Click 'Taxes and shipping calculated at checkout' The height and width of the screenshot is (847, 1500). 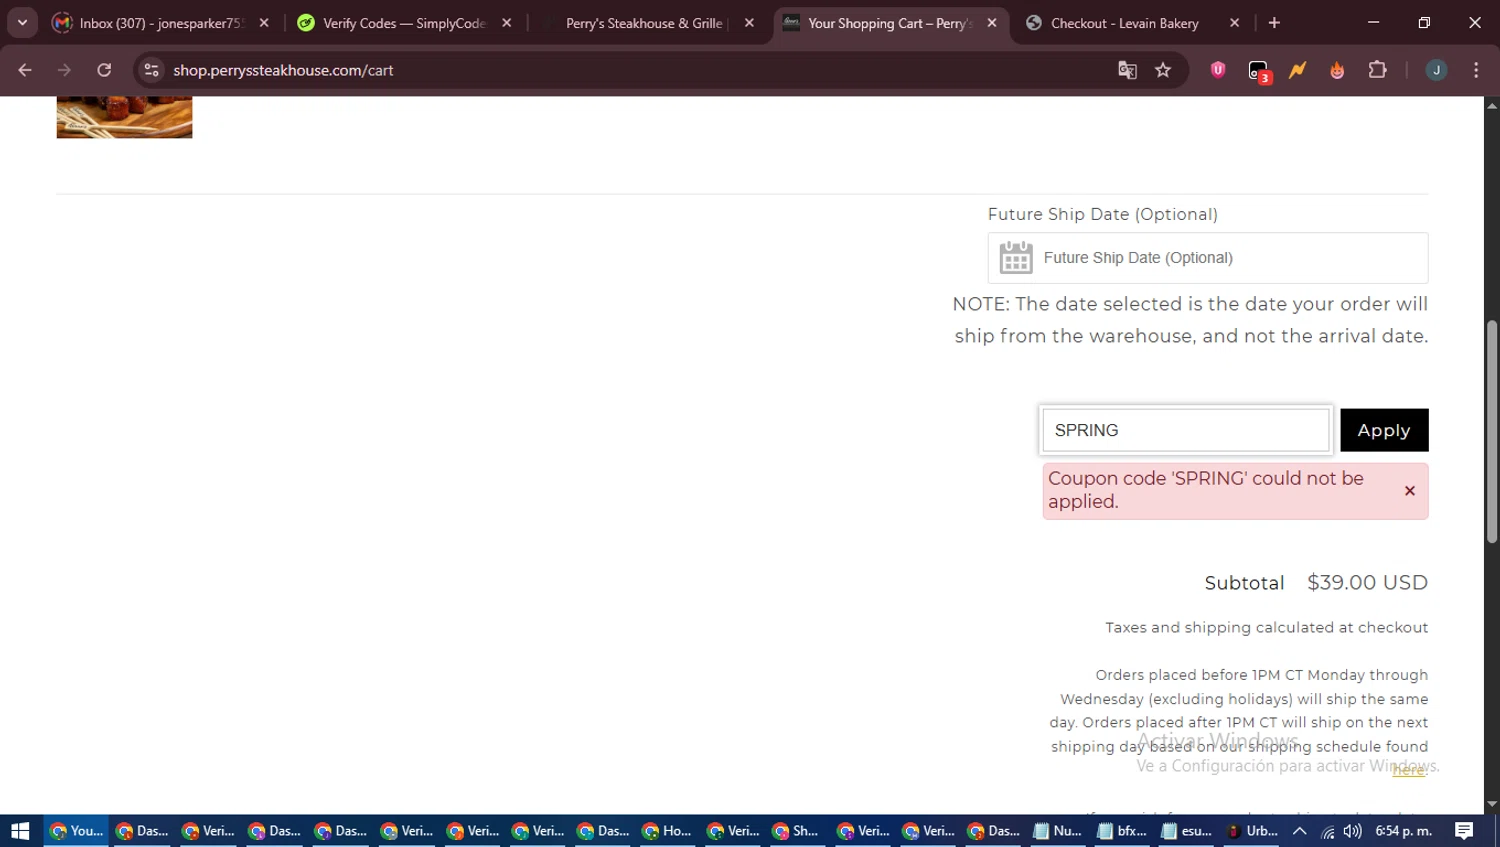pos(1266,628)
